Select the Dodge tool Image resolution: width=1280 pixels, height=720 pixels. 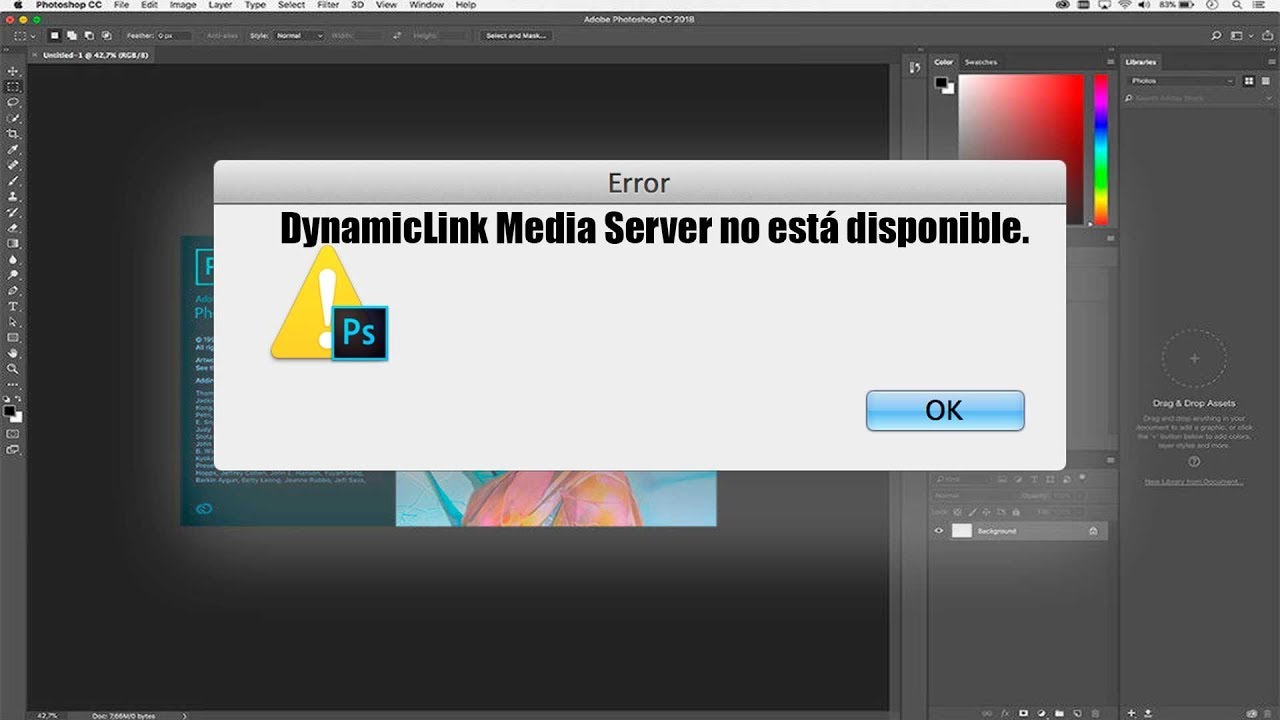(13, 274)
